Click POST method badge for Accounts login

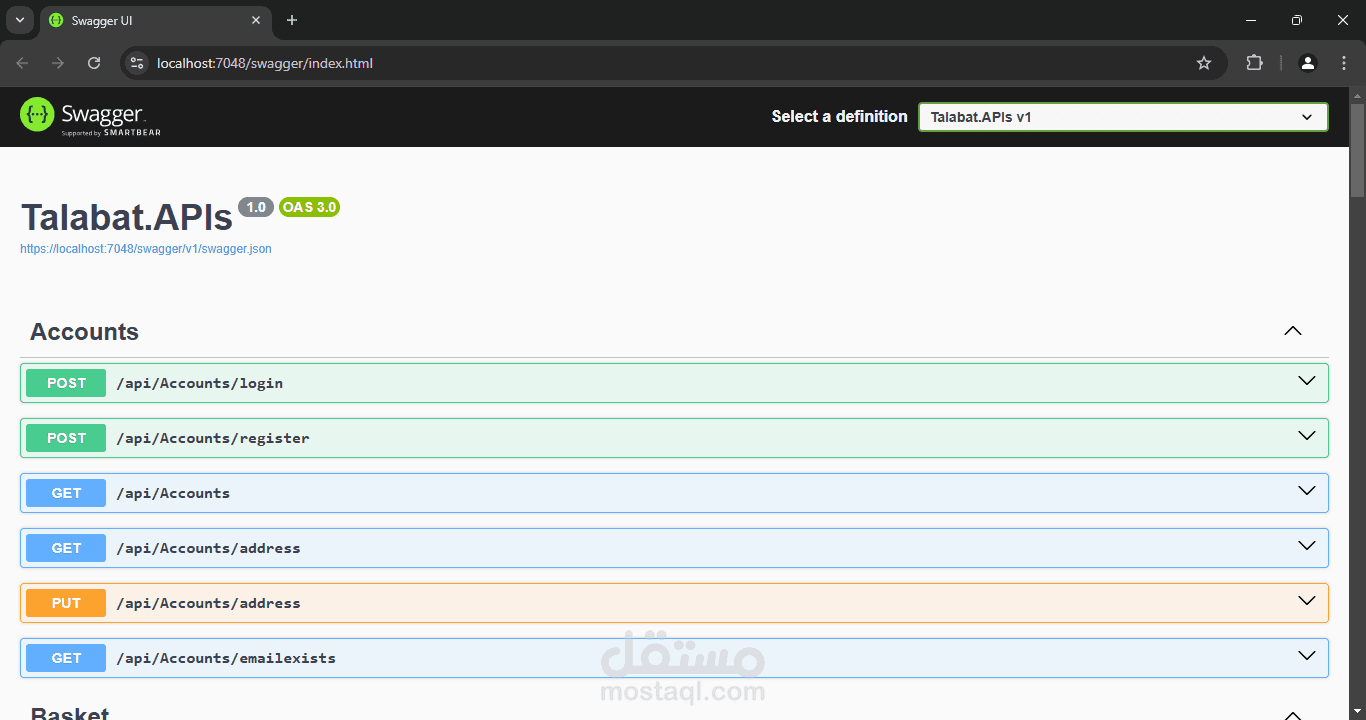(x=66, y=383)
